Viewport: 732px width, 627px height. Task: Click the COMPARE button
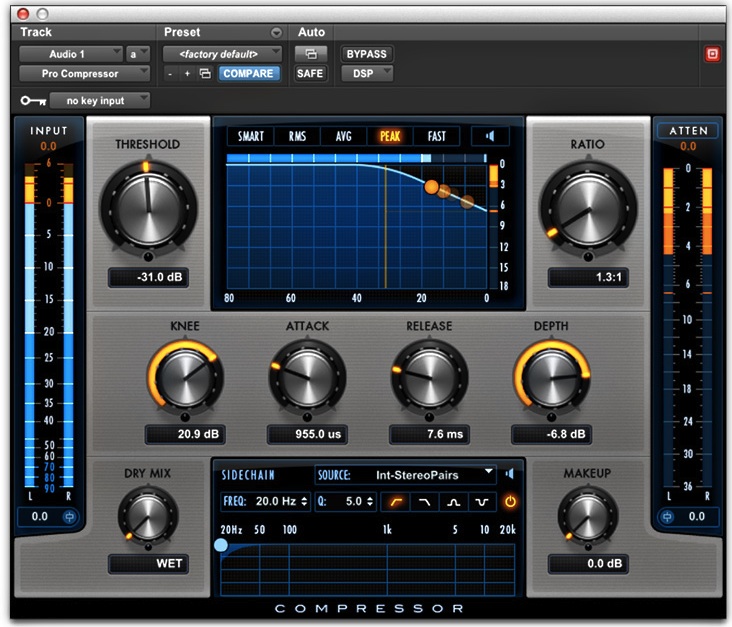coord(248,73)
